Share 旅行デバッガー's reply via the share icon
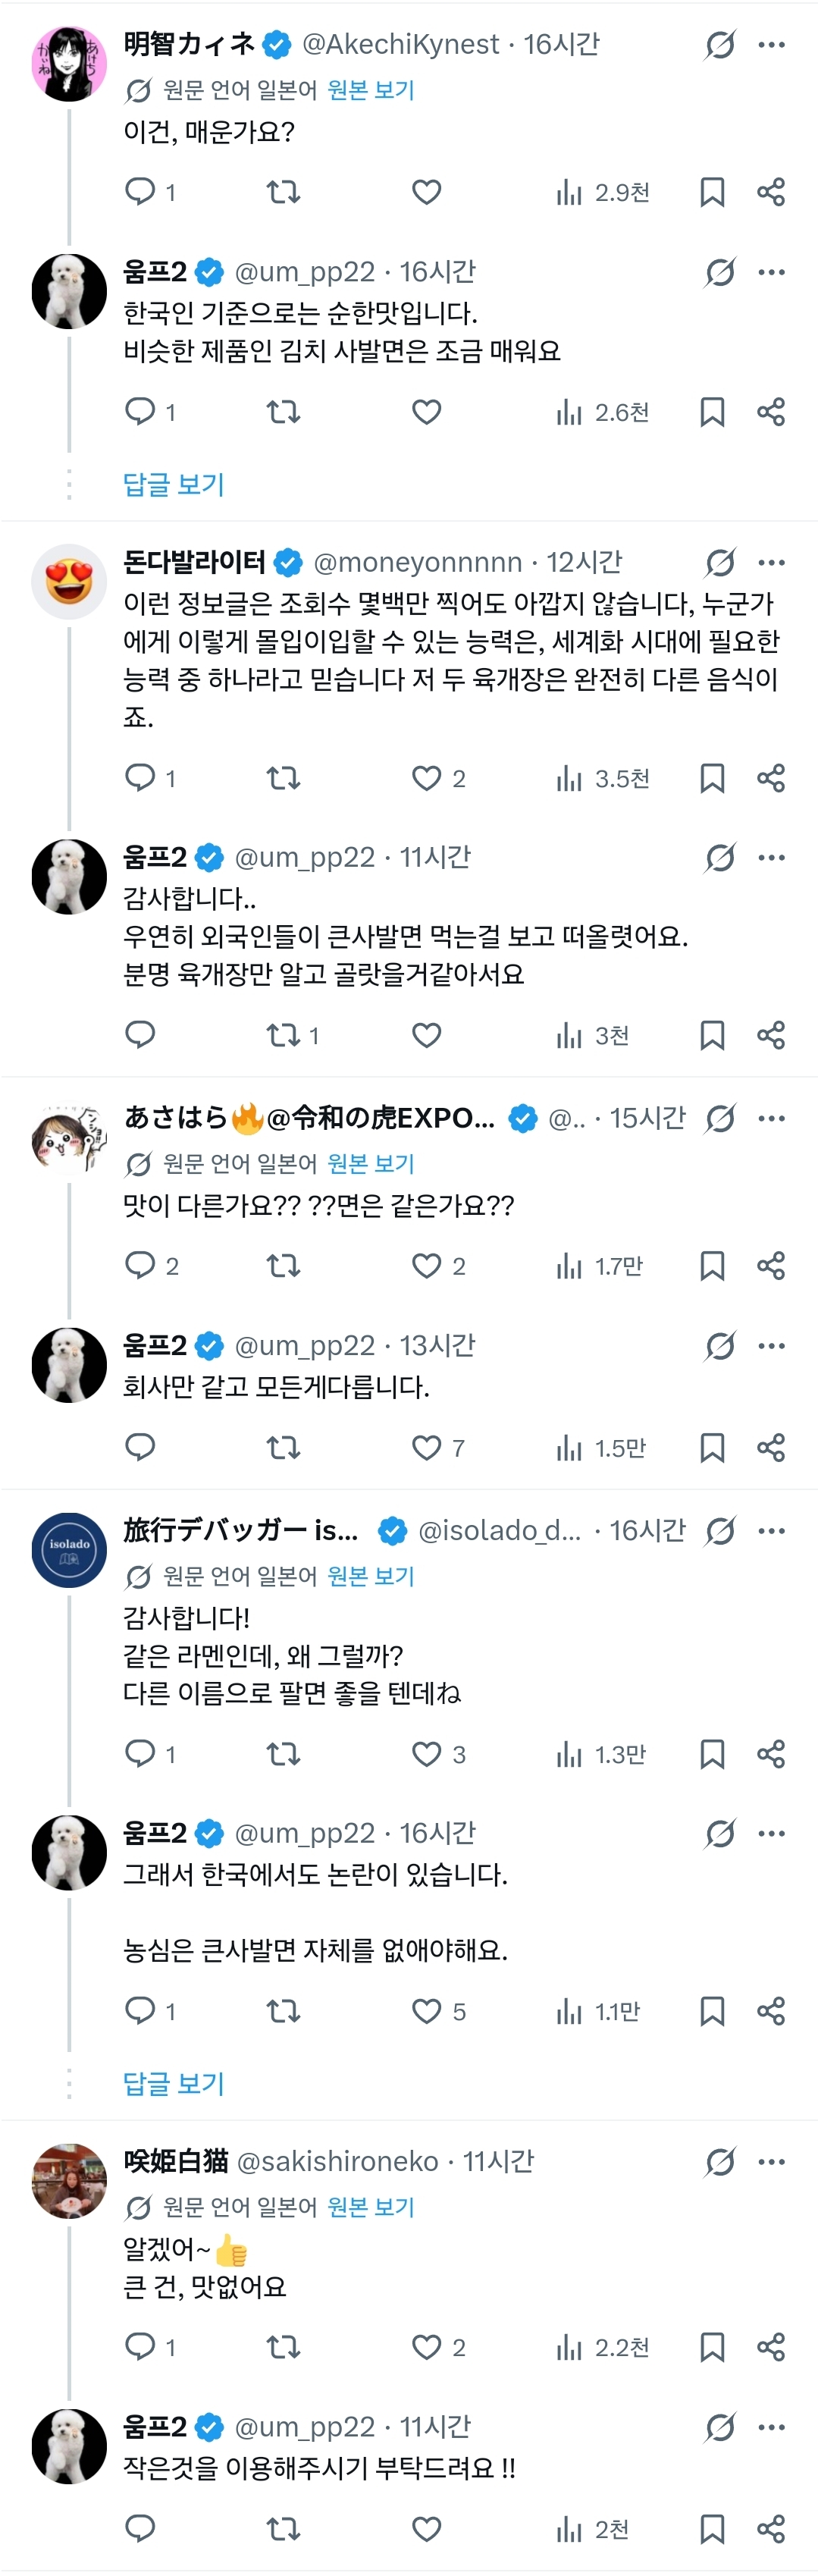 point(771,1754)
